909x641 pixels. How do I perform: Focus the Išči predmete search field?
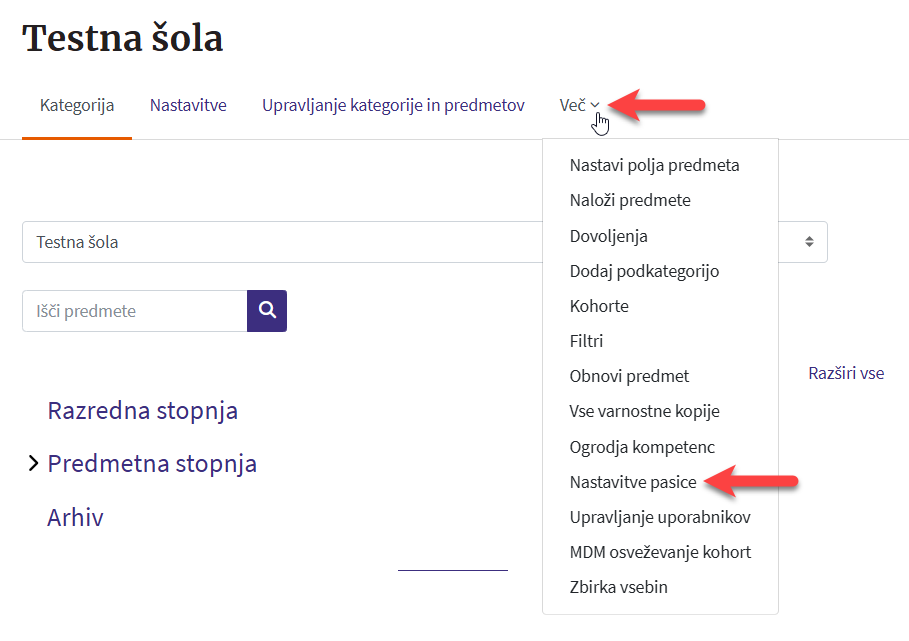(x=134, y=311)
